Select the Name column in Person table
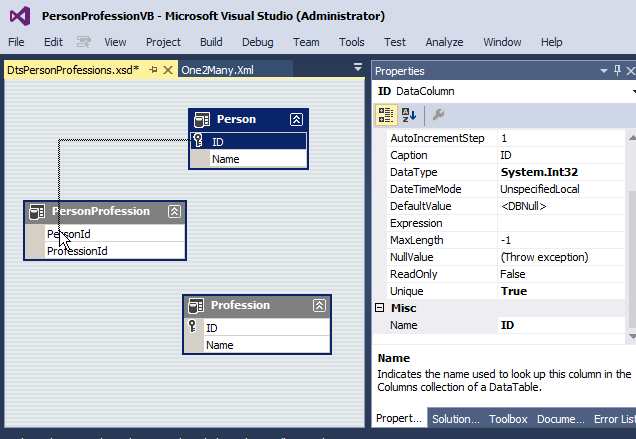 coord(248,159)
